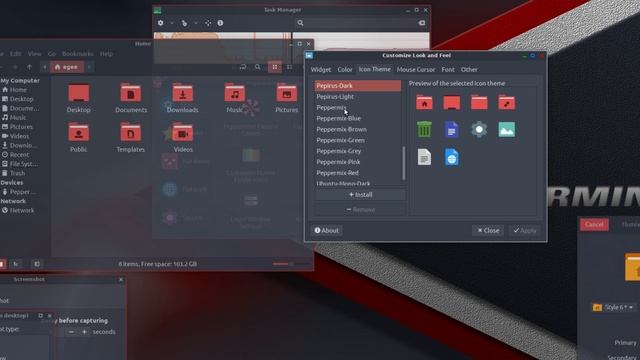640x360 pixels.
Task: Open the Pictures folder
Action: pyautogui.click(x=287, y=98)
